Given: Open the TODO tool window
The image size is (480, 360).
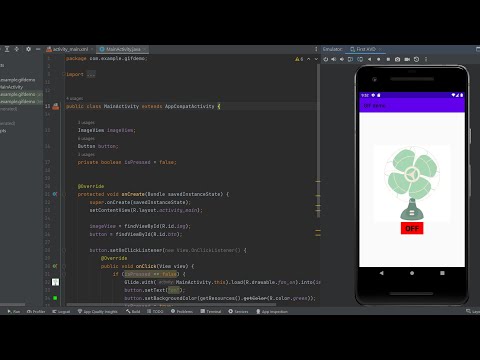Looking at the screenshot, I should click(x=155, y=311).
